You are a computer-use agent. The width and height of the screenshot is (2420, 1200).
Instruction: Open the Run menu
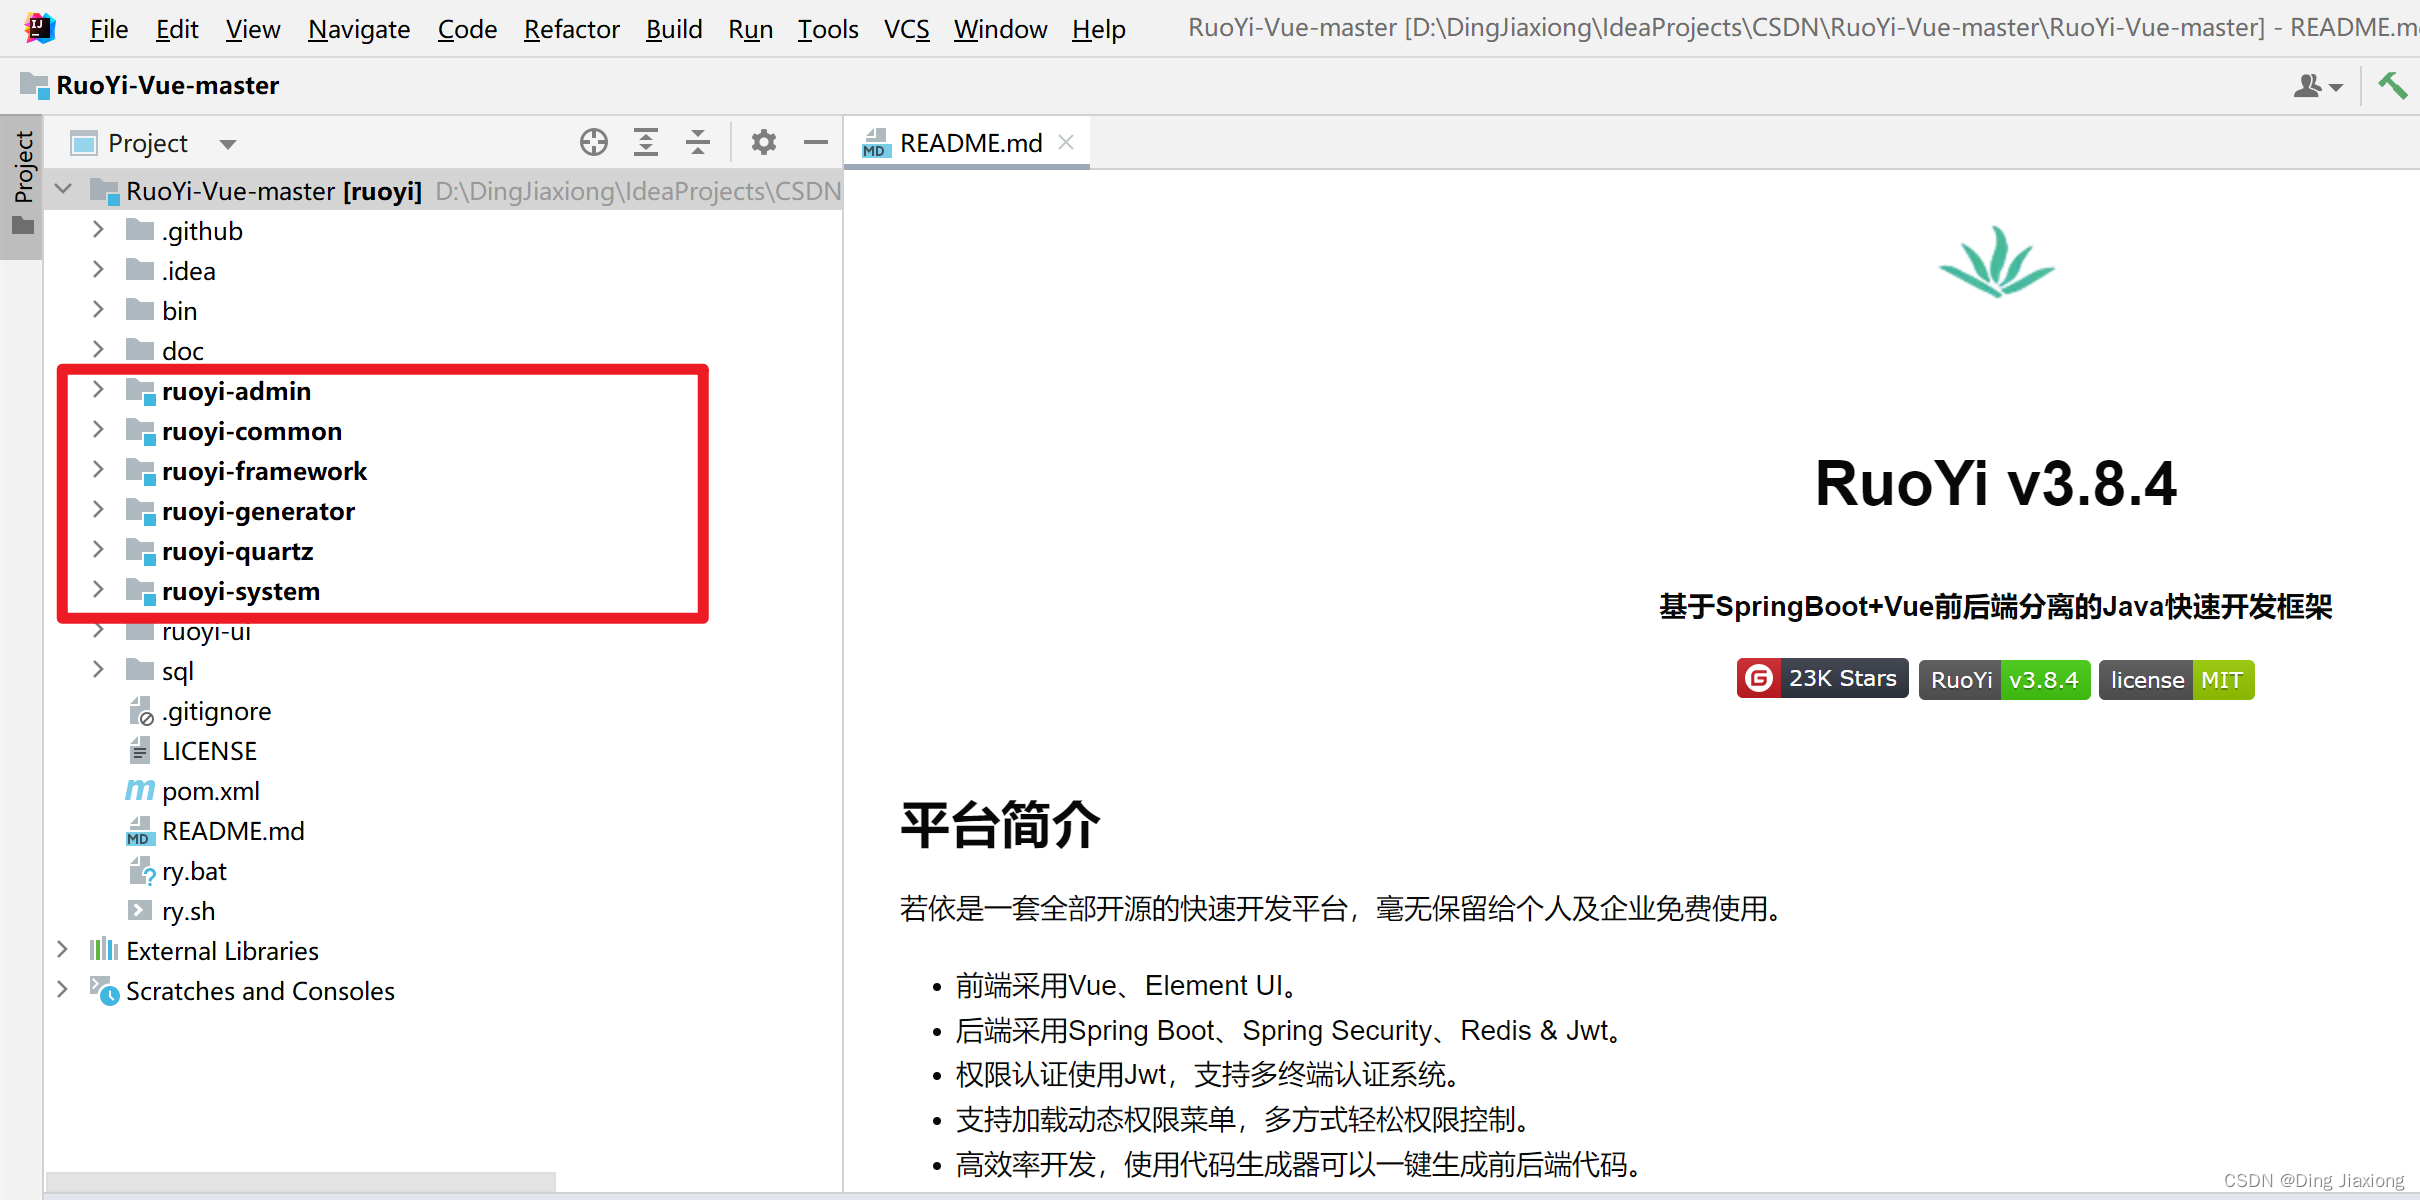[x=751, y=29]
